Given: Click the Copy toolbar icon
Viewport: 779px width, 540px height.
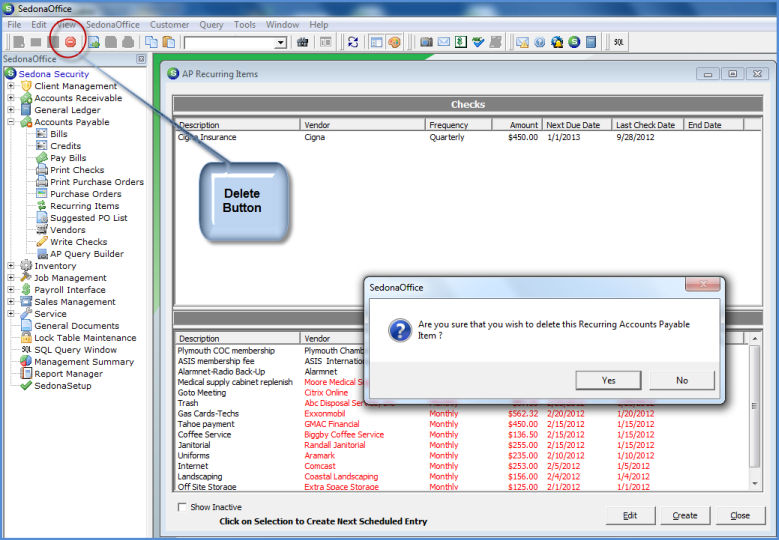Looking at the screenshot, I should coord(151,42).
